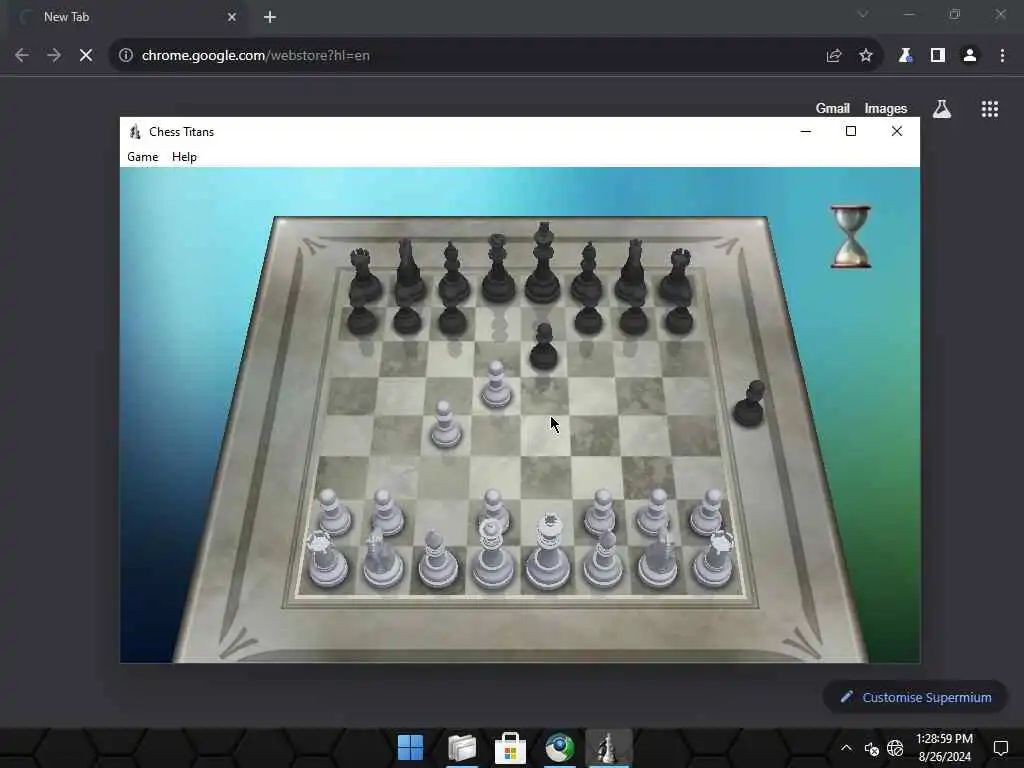Open Microsoft Store from taskbar

510,748
